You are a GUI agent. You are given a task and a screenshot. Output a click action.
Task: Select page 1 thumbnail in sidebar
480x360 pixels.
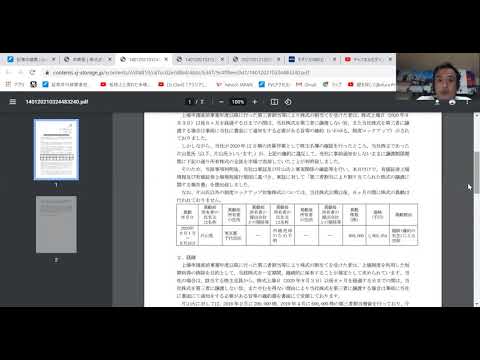point(56,149)
